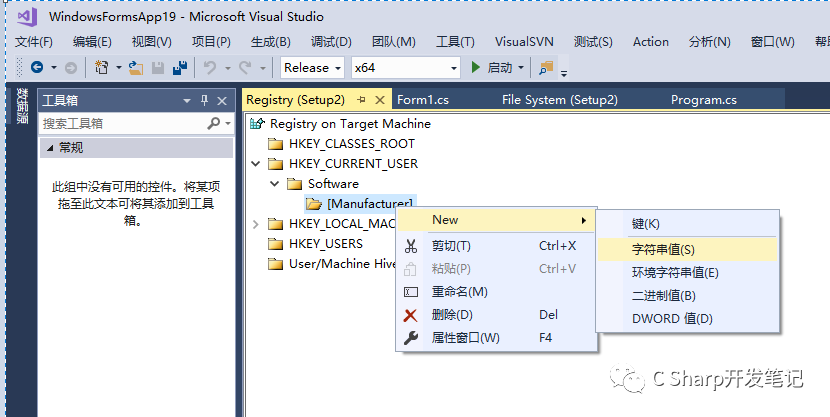
Task: Click the Redo arrow icon
Action: pos(245,68)
